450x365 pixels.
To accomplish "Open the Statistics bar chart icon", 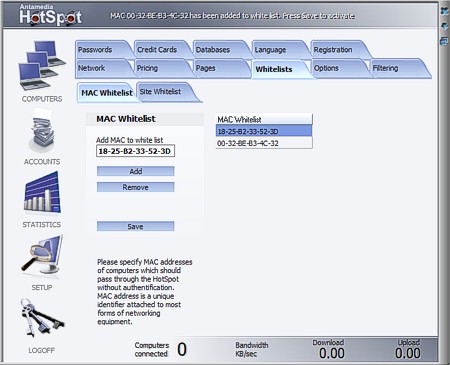I will tap(42, 193).
